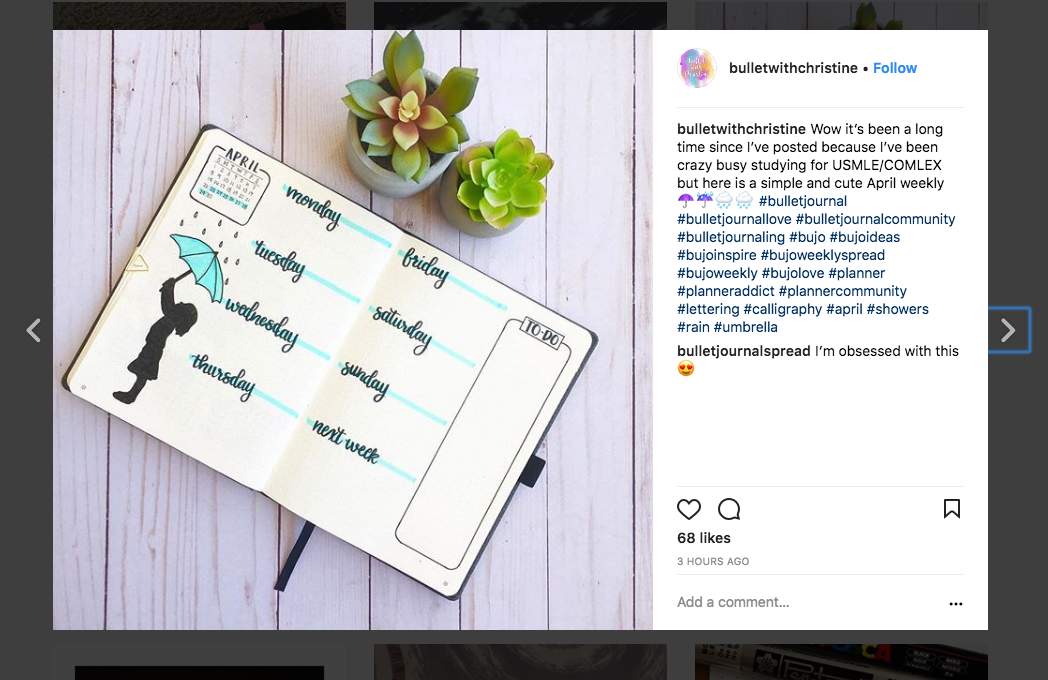Open the #plannercommunity hashtag
Viewport: 1048px width, 680px height.
click(843, 292)
